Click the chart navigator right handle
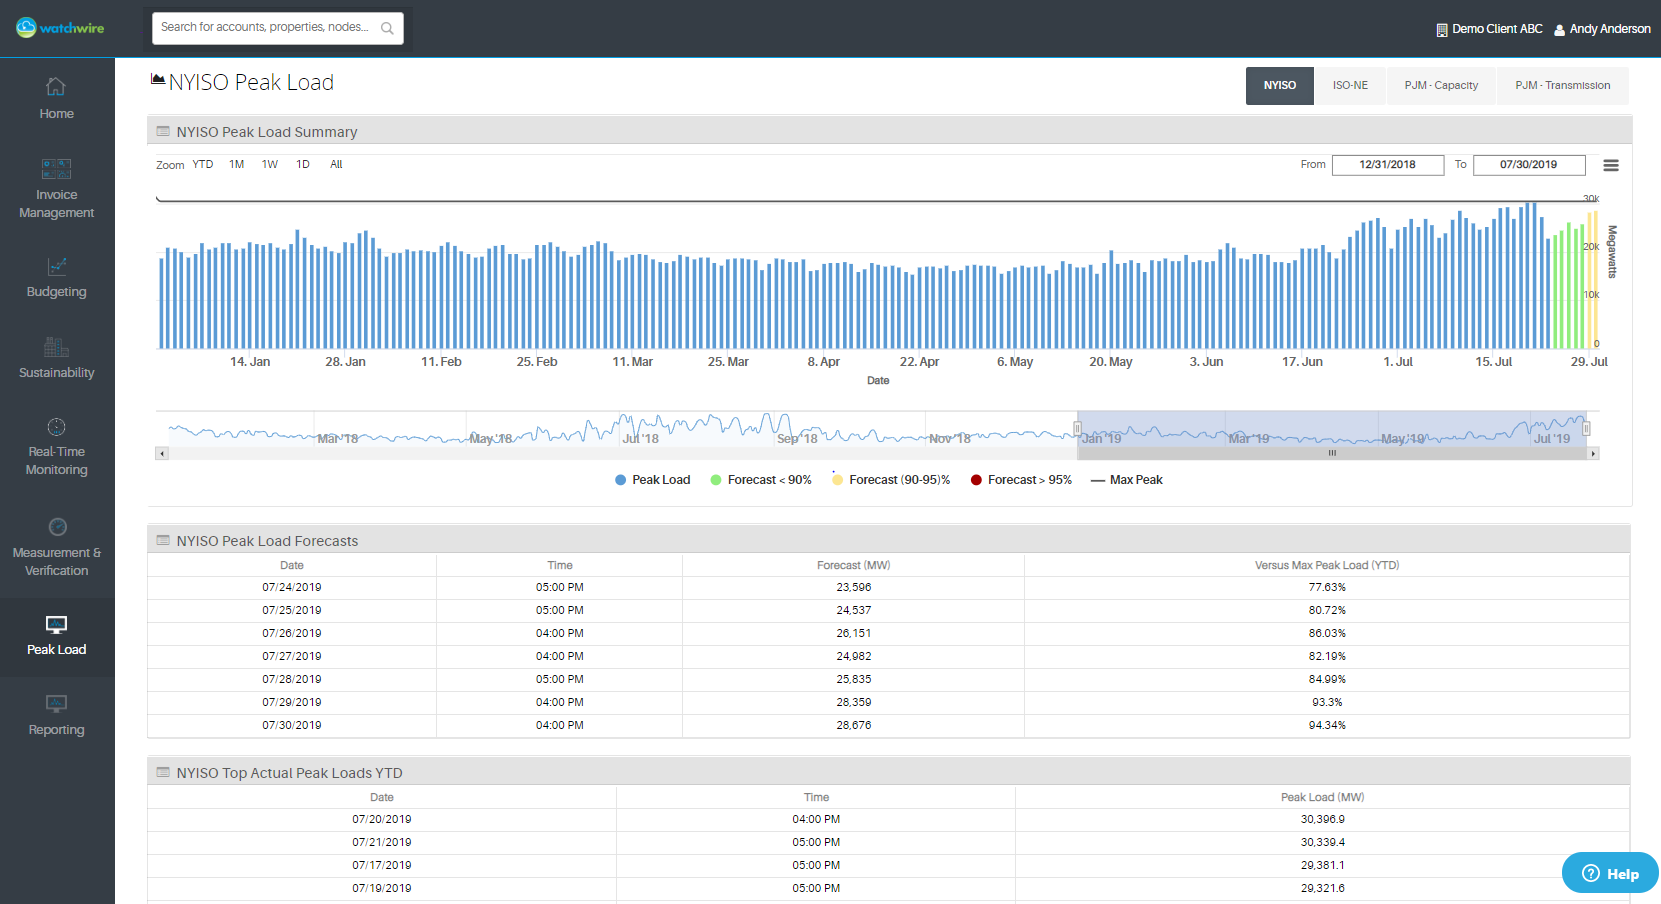Viewport: 1661px width, 904px height. [1586, 429]
